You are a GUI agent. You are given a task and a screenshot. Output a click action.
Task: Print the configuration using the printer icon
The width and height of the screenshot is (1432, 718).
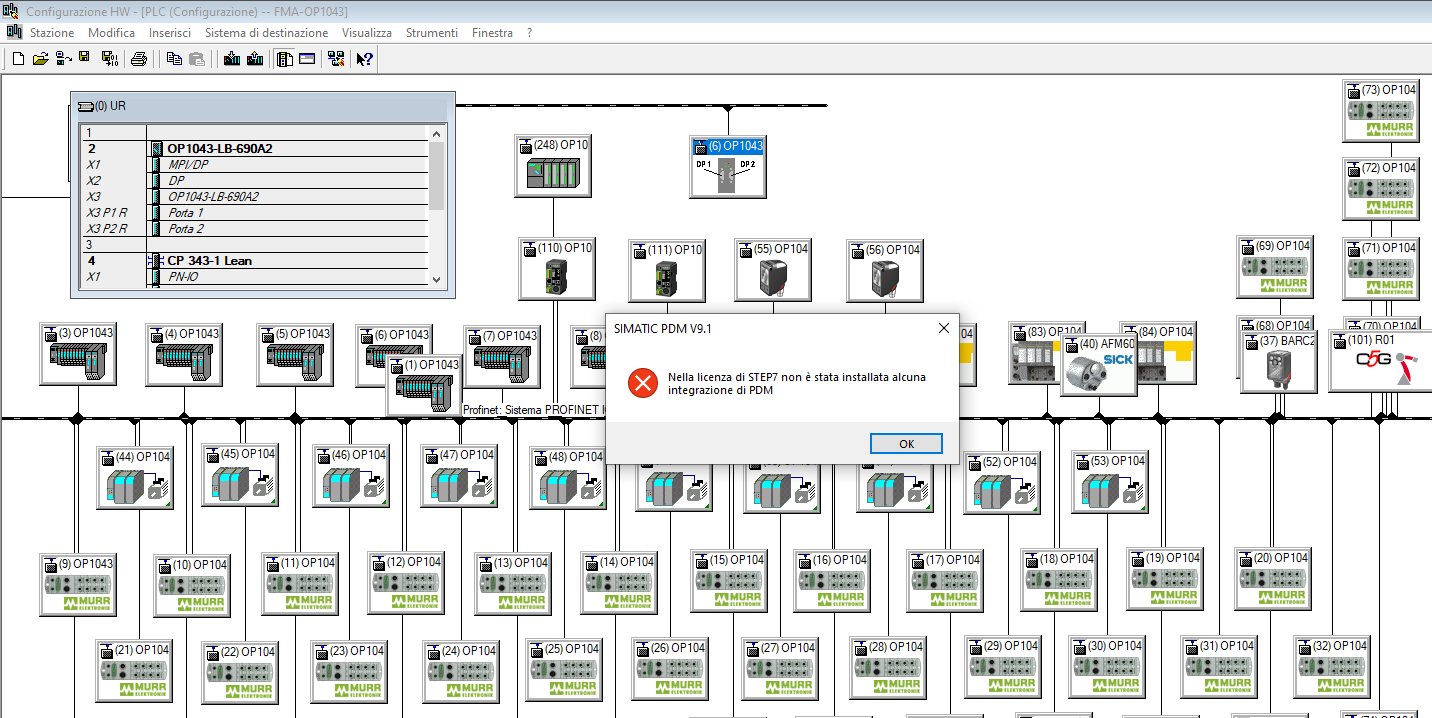pos(139,59)
